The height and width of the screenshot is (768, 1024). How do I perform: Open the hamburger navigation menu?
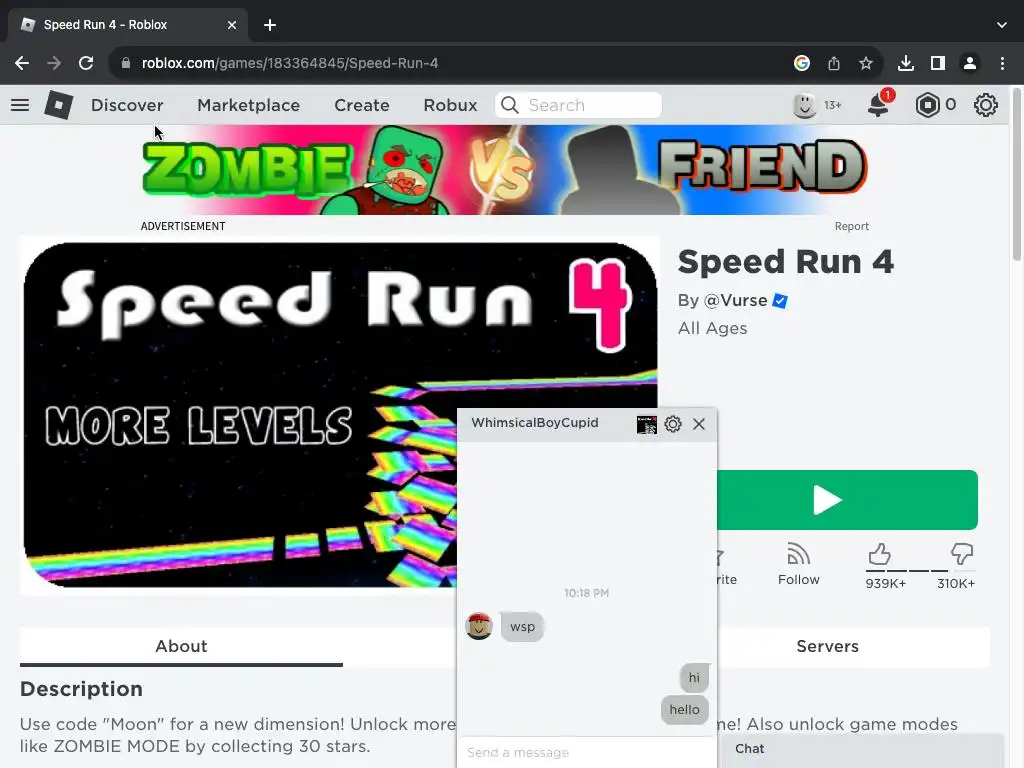point(20,104)
